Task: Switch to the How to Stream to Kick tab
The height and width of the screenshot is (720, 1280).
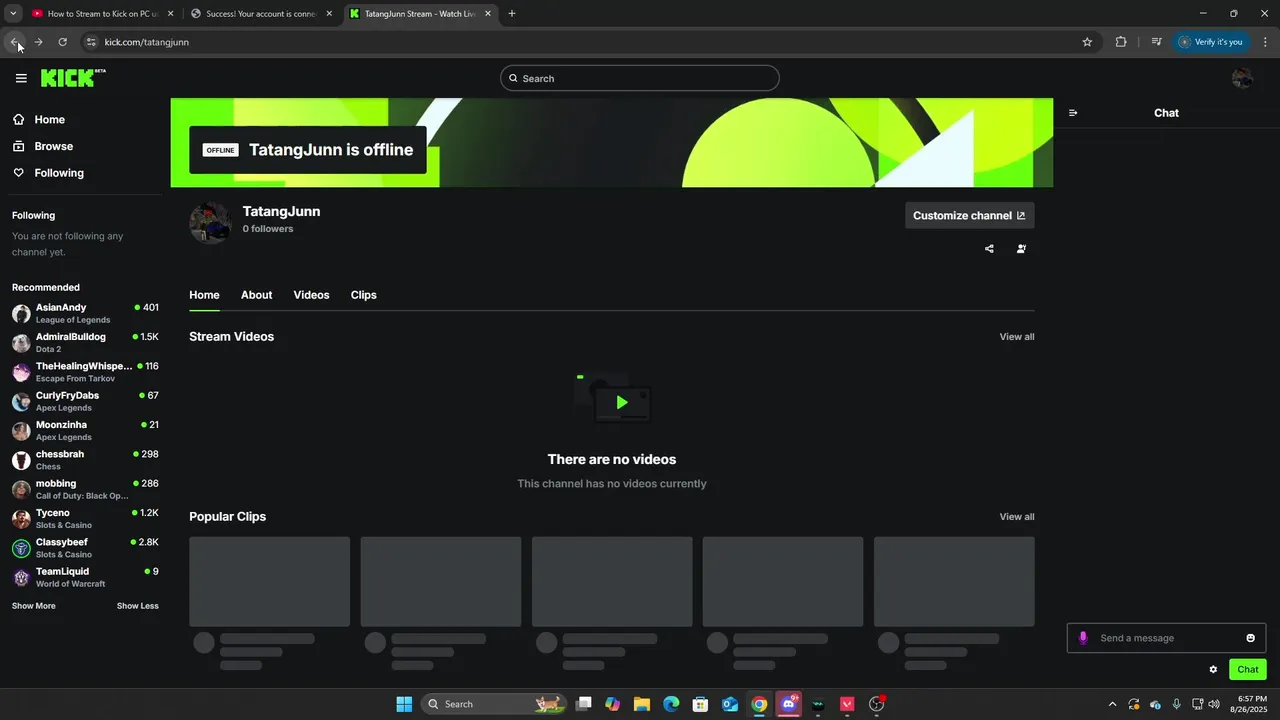Action: (x=103, y=14)
